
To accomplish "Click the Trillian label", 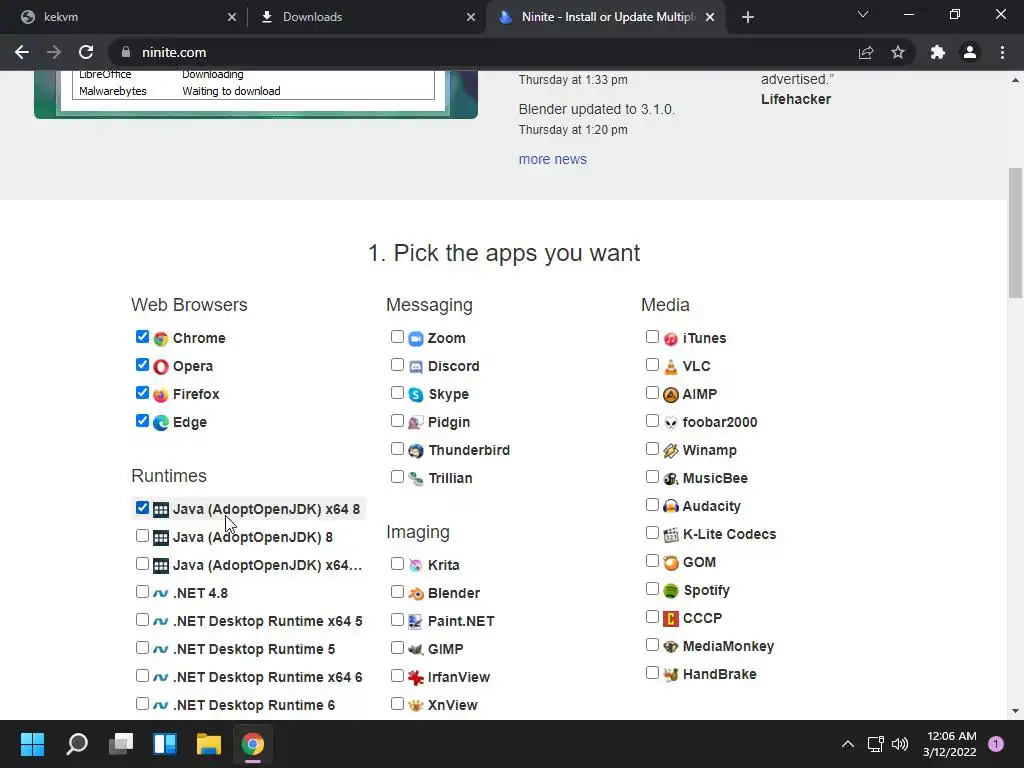I will coord(451,479).
